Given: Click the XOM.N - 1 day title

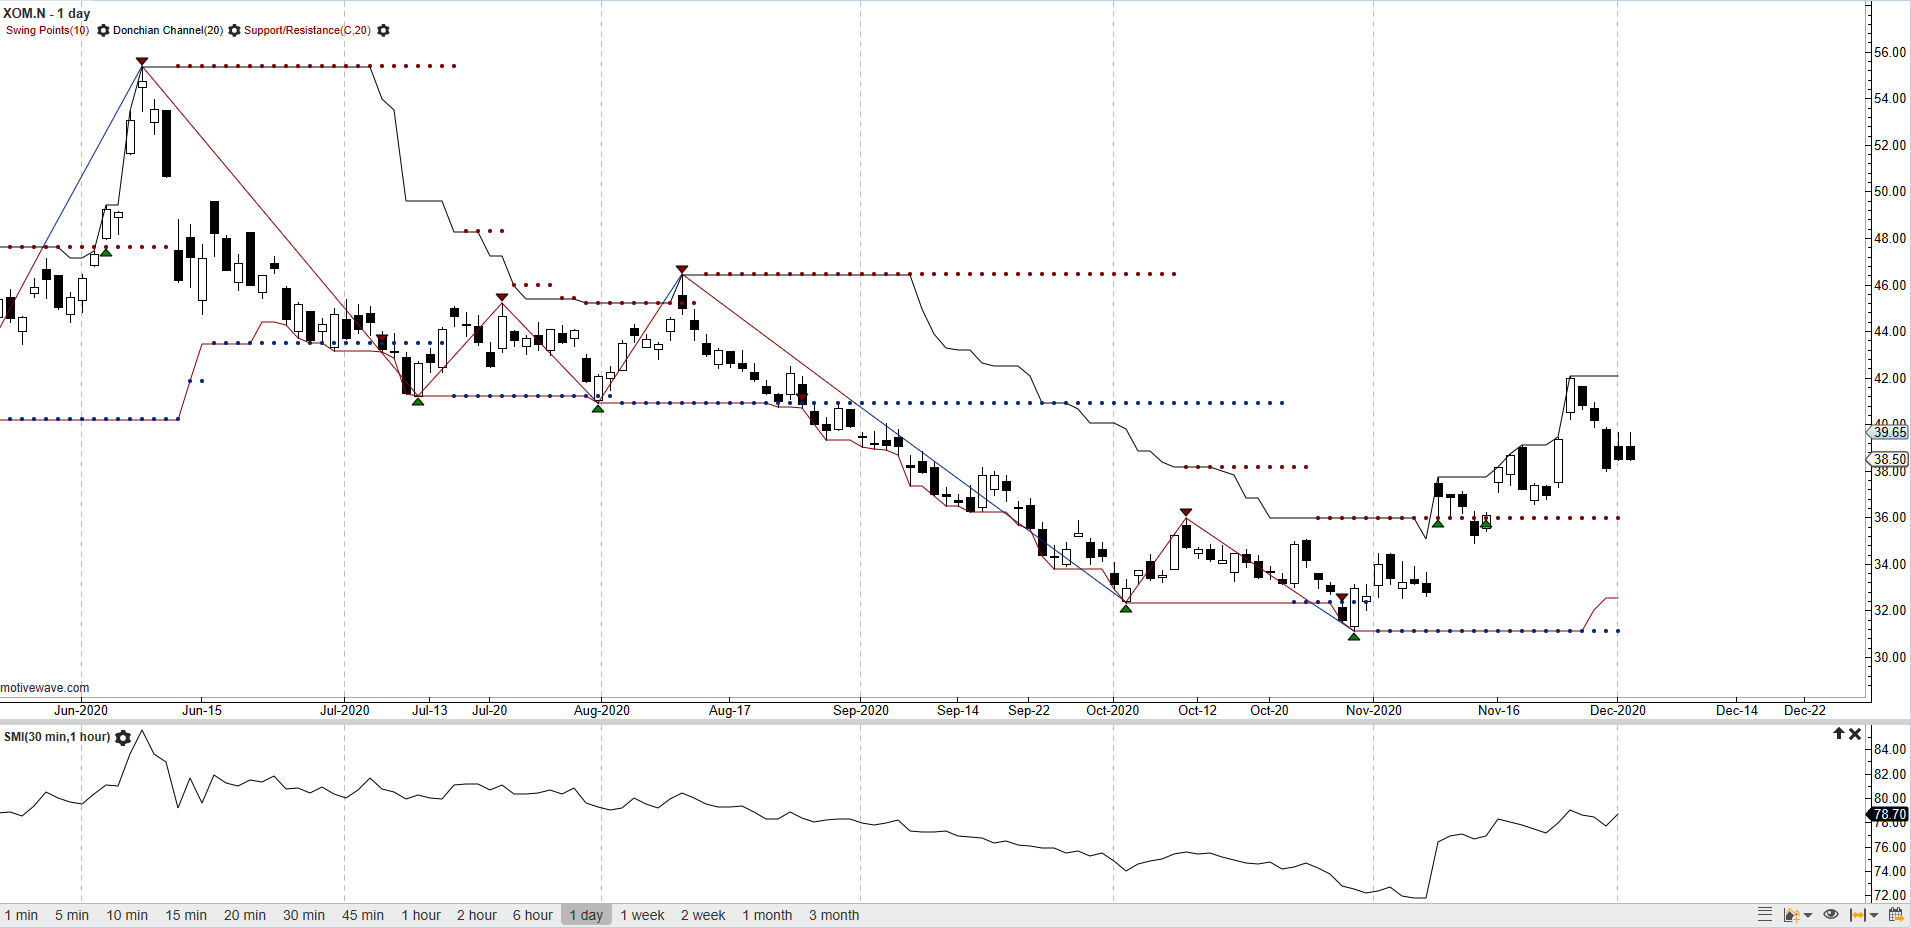Looking at the screenshot, I should (47, 13).
